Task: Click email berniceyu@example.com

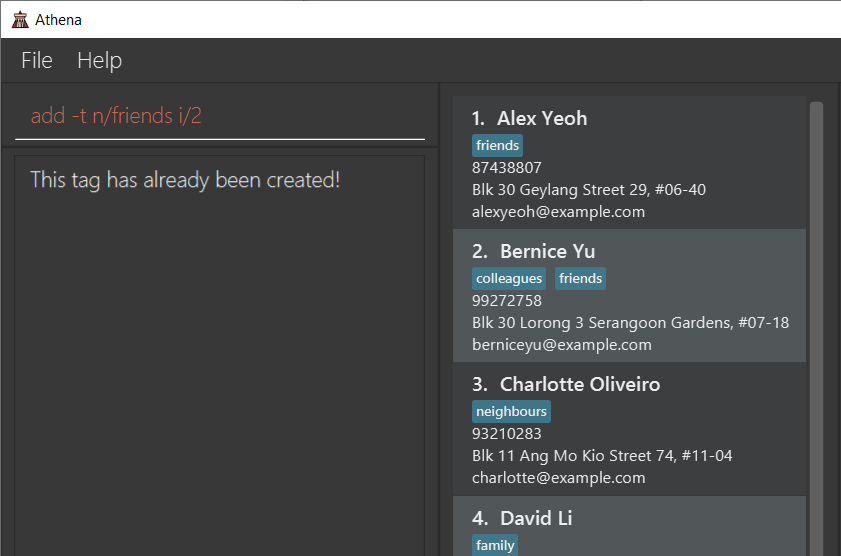Action: [562, 345]
